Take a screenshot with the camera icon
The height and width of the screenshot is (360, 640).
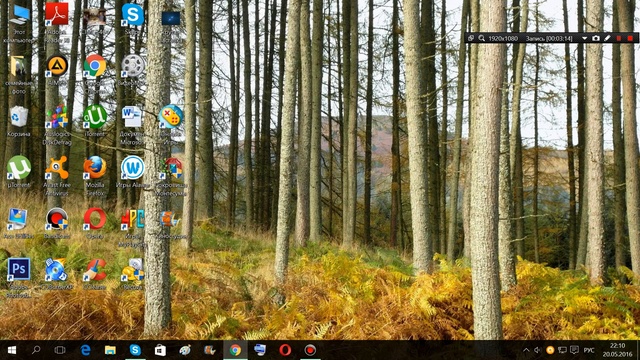pyautogui.click(x=596, y=38)
